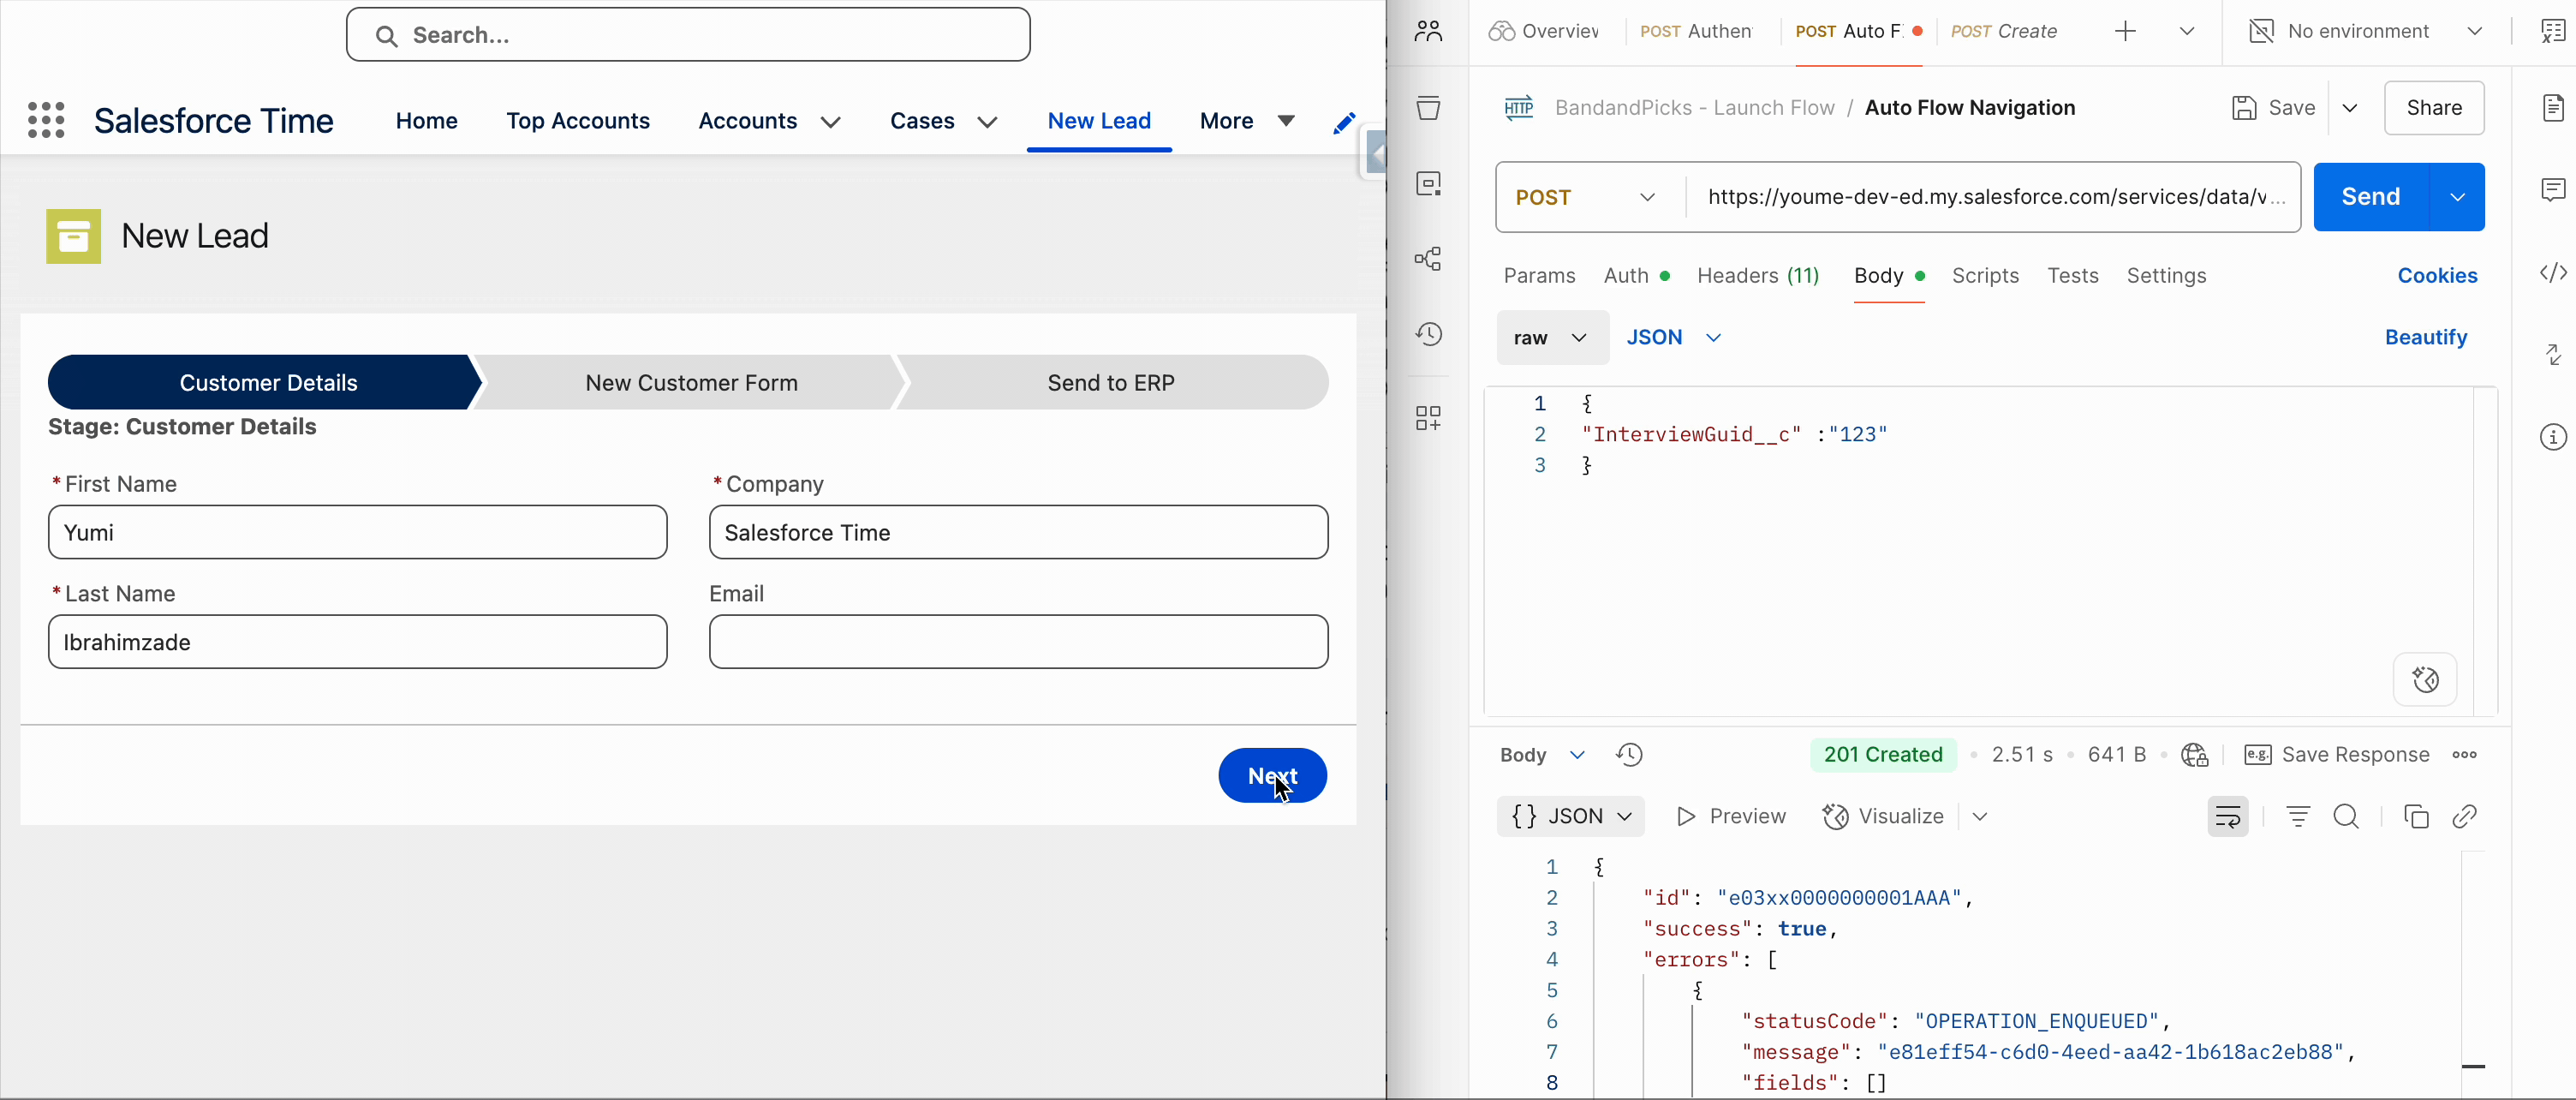
Task: Switch to Postman Overview tab
Action: 1543,32
